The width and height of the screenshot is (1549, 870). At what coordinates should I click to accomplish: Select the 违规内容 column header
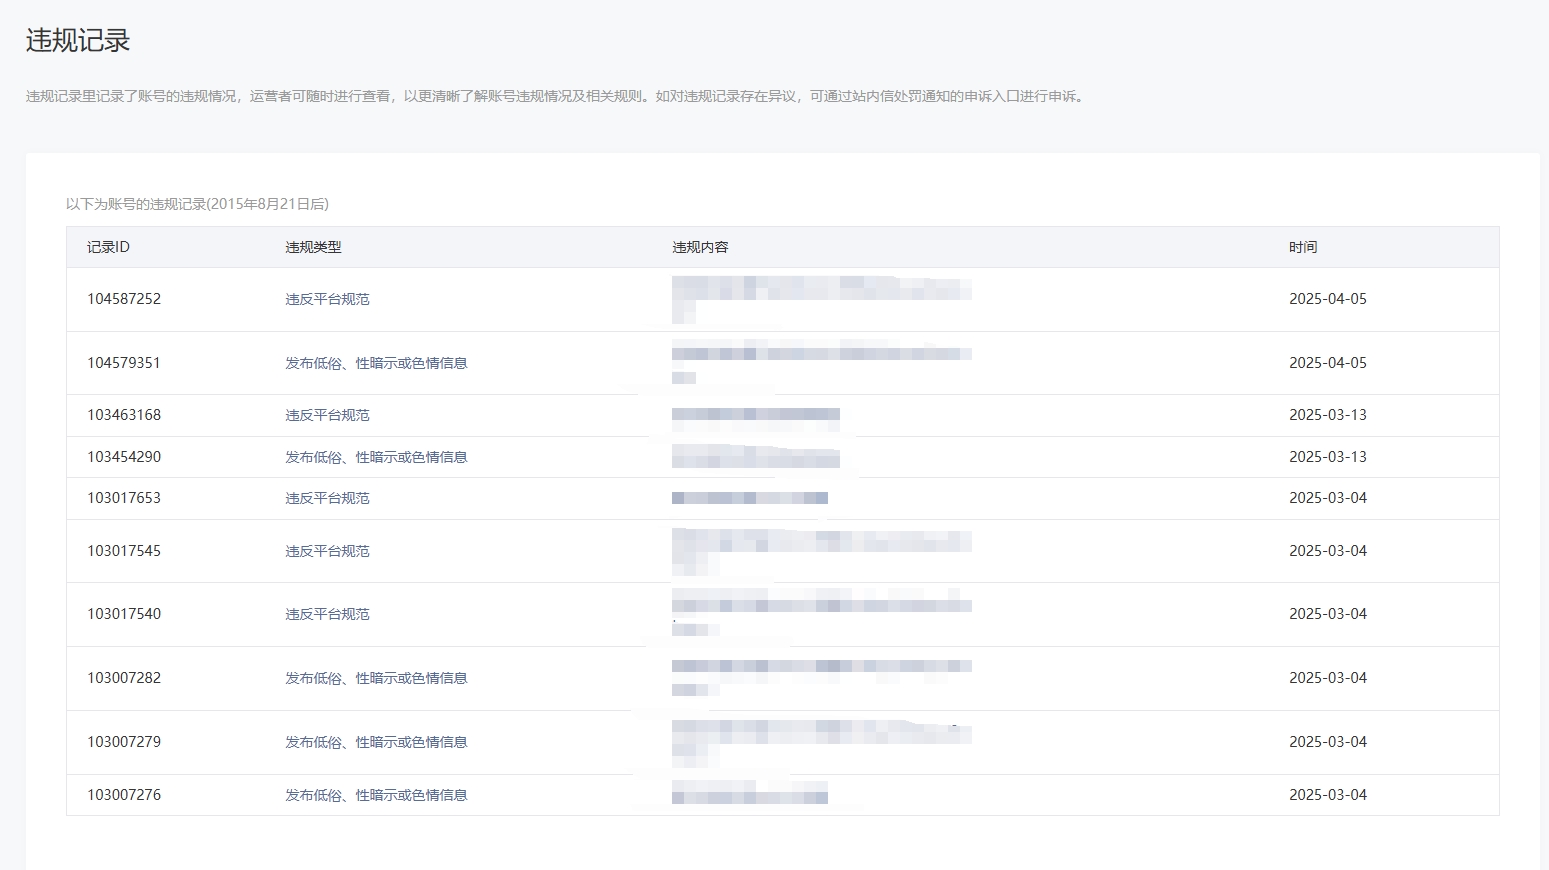tap(700, 247)
